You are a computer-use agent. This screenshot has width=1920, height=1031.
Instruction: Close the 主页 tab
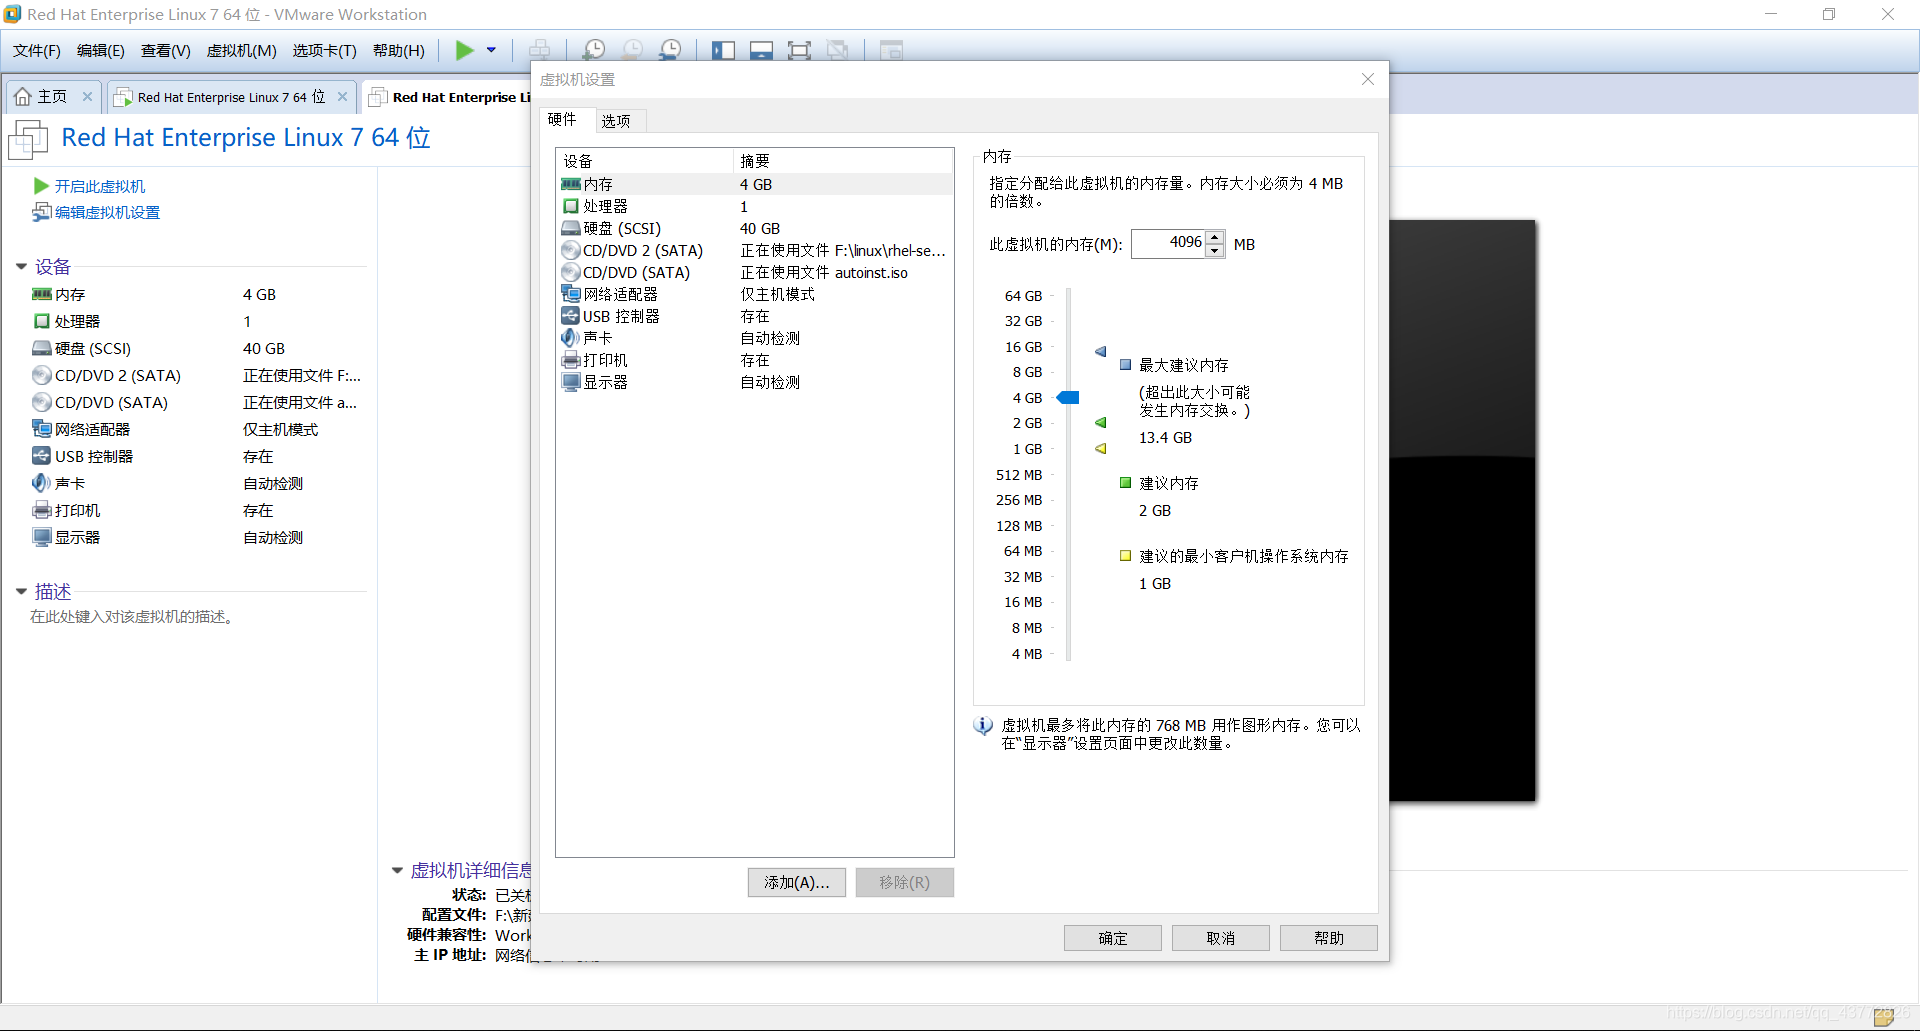pyautogui.click(x=87, y=96)
